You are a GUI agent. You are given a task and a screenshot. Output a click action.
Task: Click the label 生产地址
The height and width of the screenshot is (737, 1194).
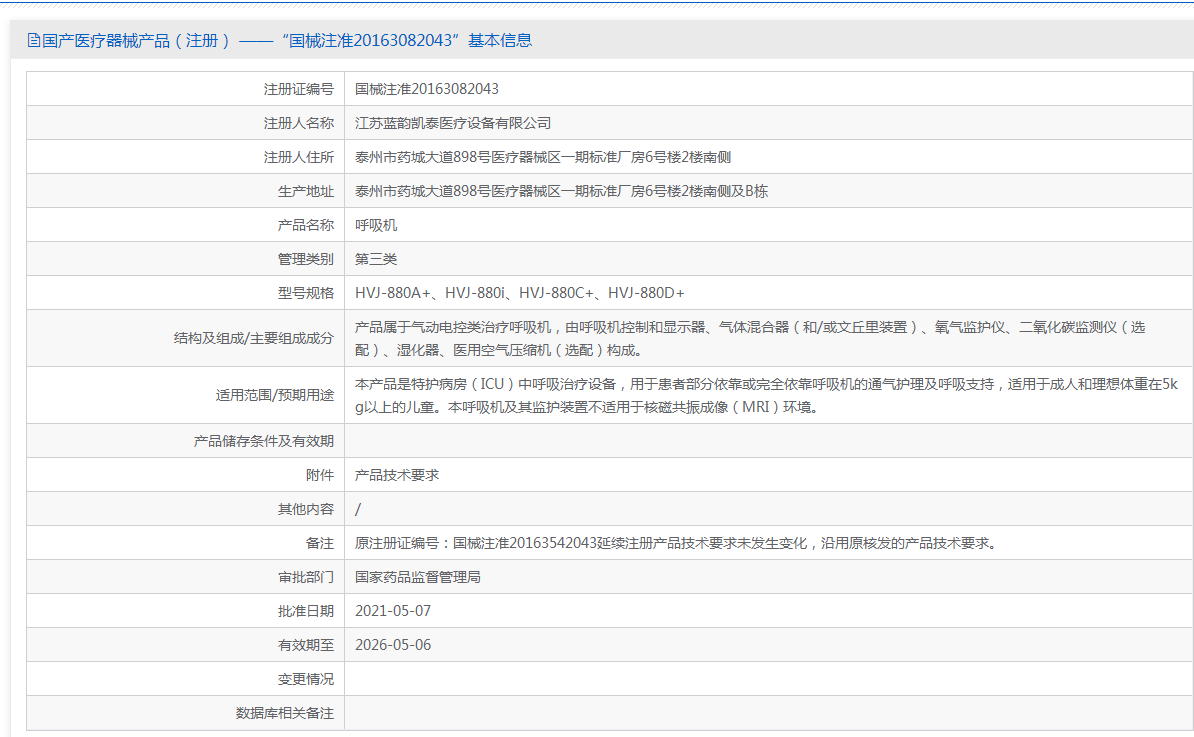[x=305, y=191]
